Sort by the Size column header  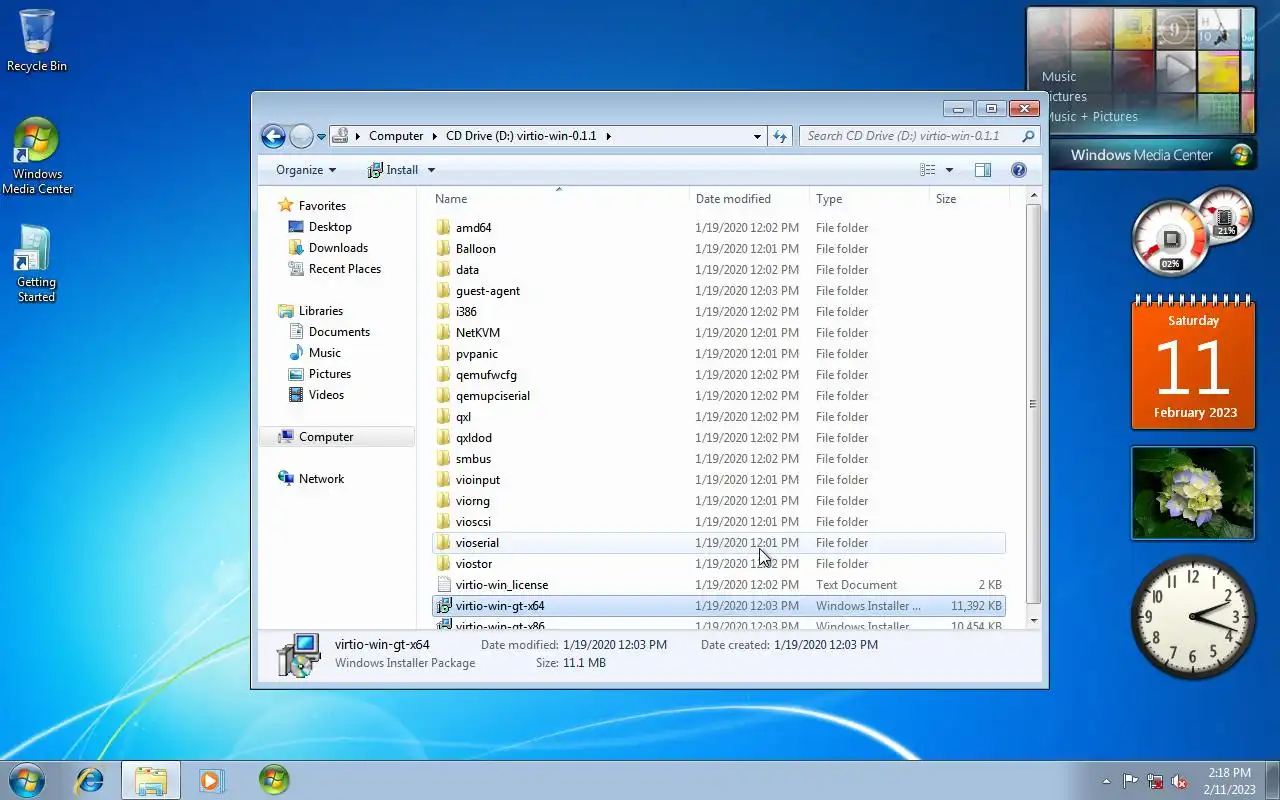click(x=968, y=199)
